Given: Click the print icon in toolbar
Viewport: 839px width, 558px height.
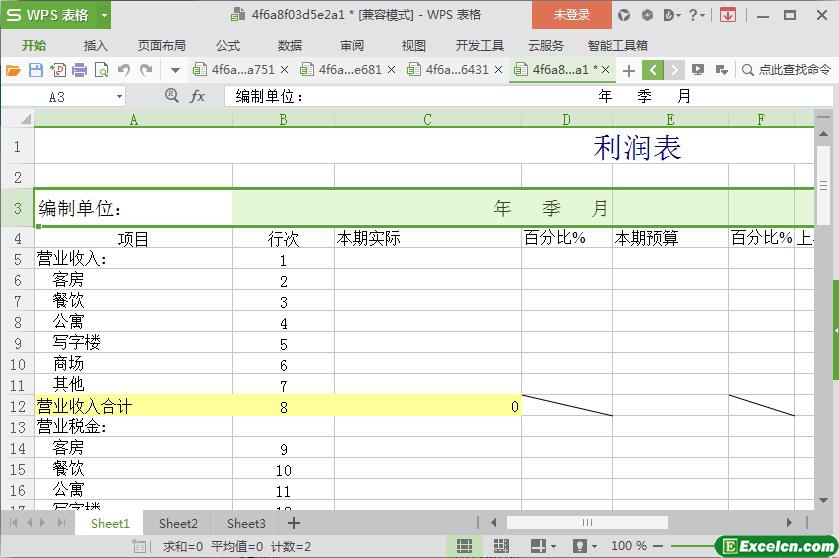Looking at the screenshot, I should pyautogui.click(x=79, y=70).
